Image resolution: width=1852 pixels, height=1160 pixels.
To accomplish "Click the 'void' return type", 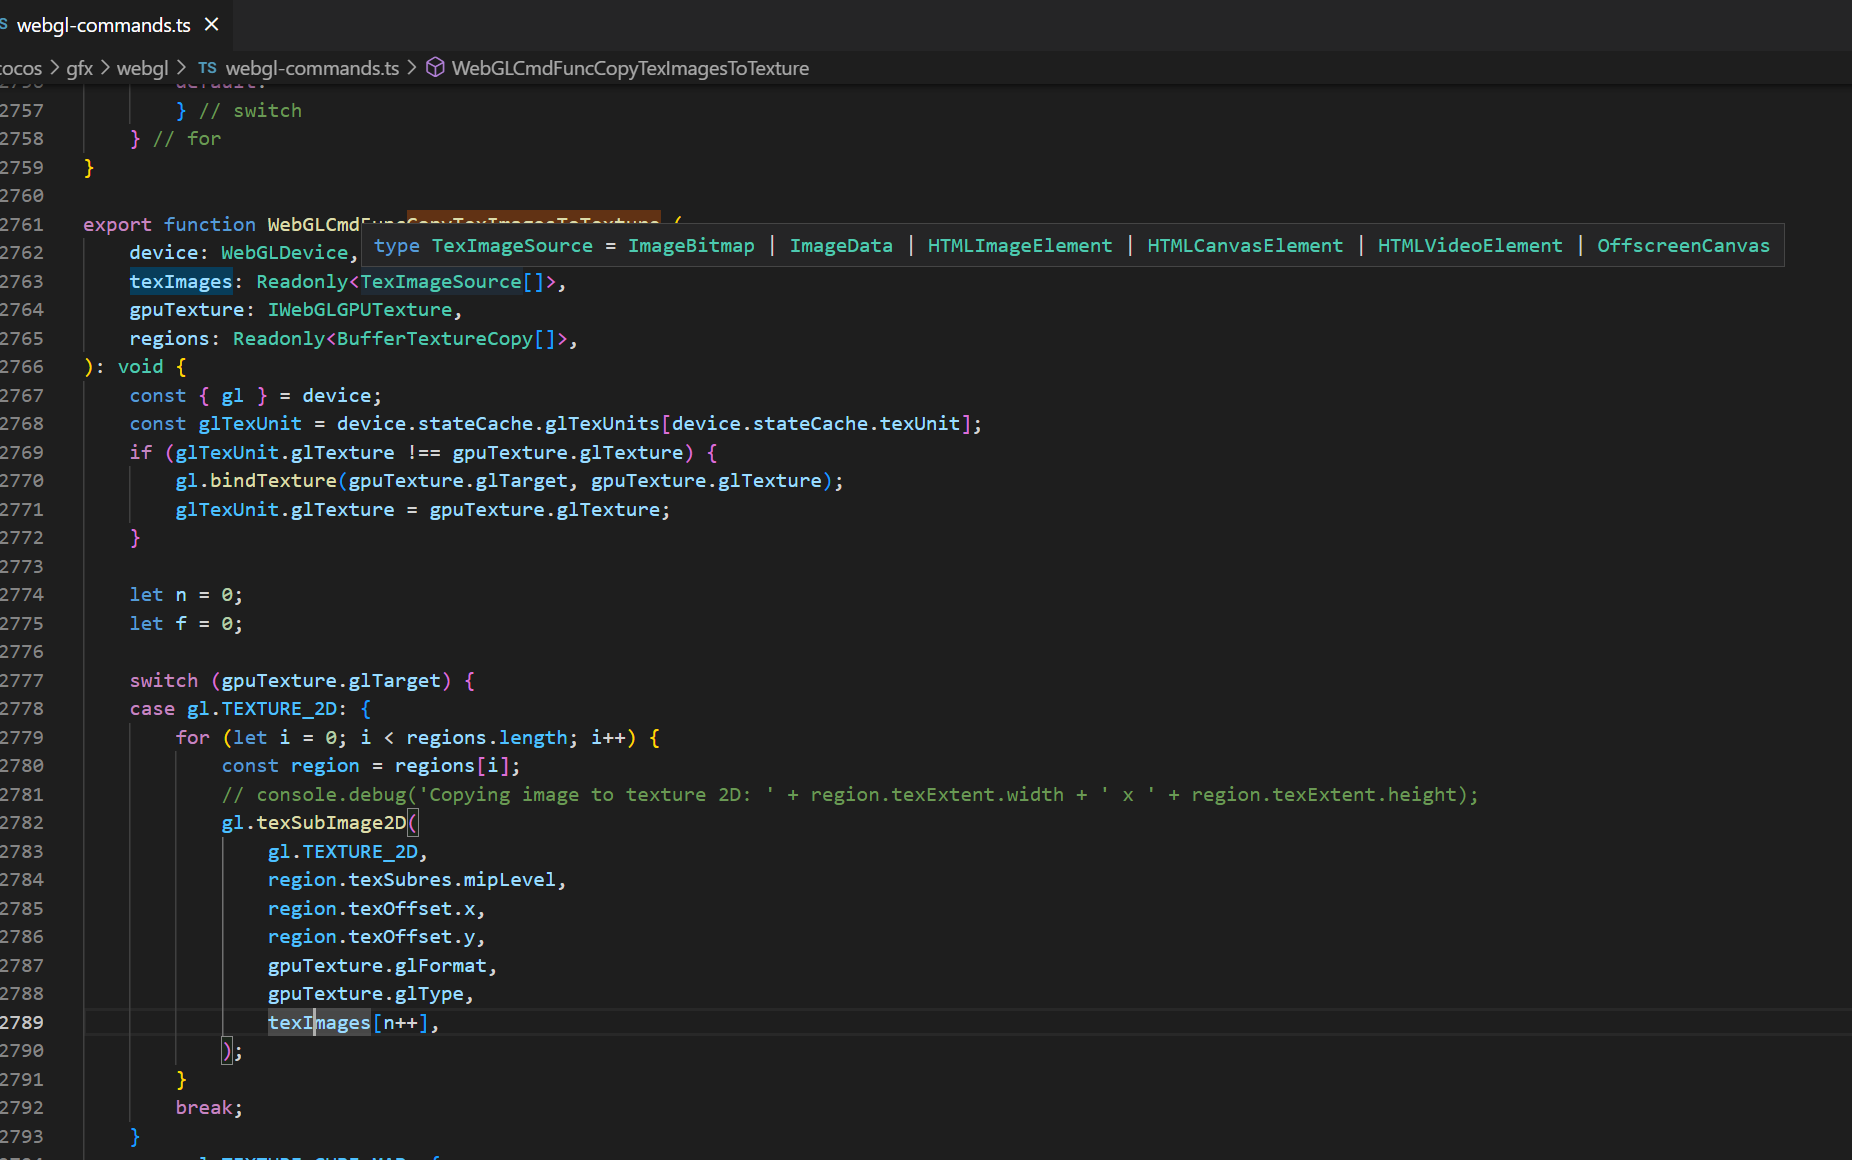I will pos(141,367).
